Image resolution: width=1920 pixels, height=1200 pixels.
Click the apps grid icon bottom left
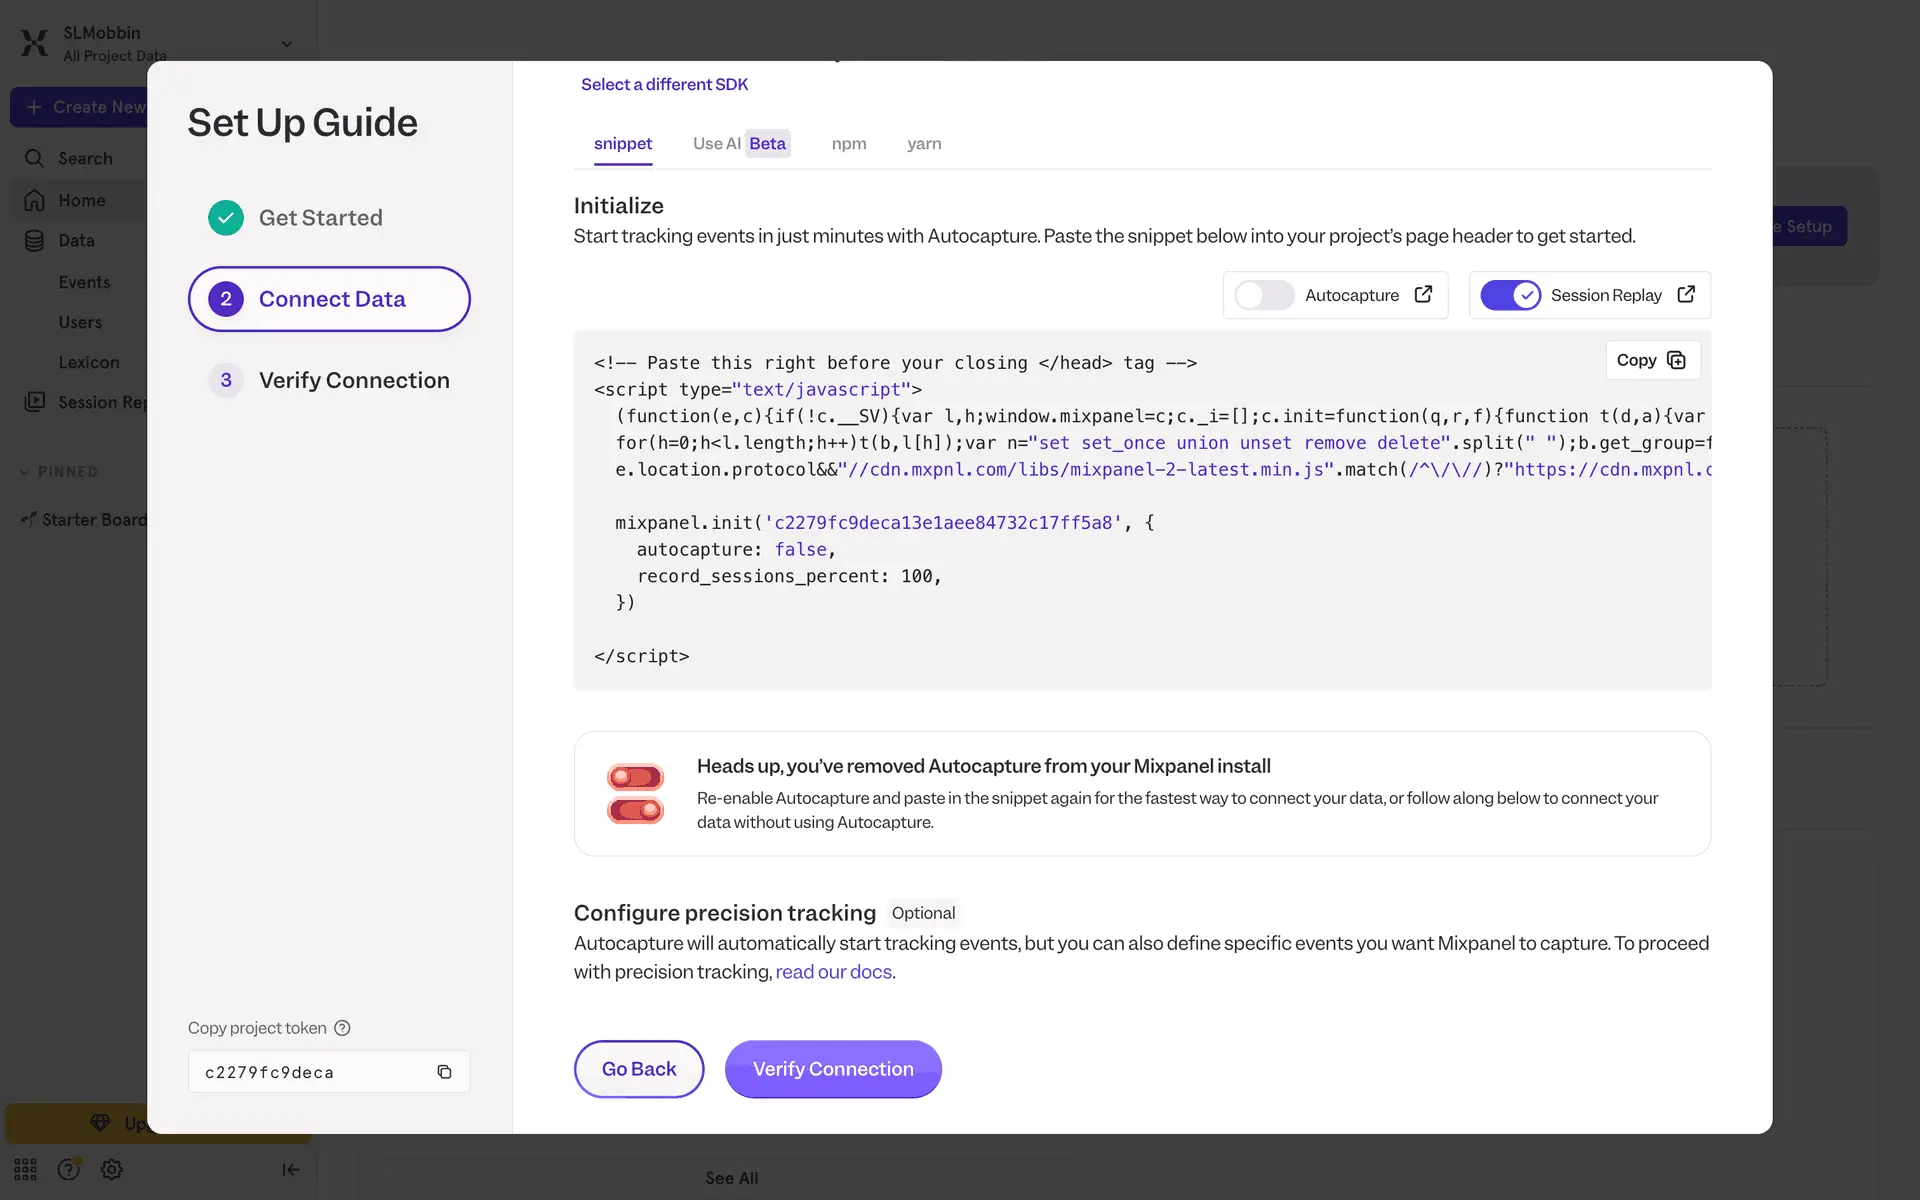point(25,1169)
